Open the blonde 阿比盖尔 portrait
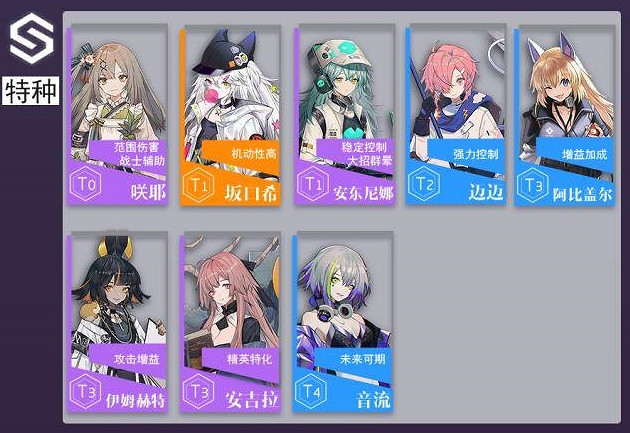The width and height of the screenshot is (630, 433). [x=567, y=90]
